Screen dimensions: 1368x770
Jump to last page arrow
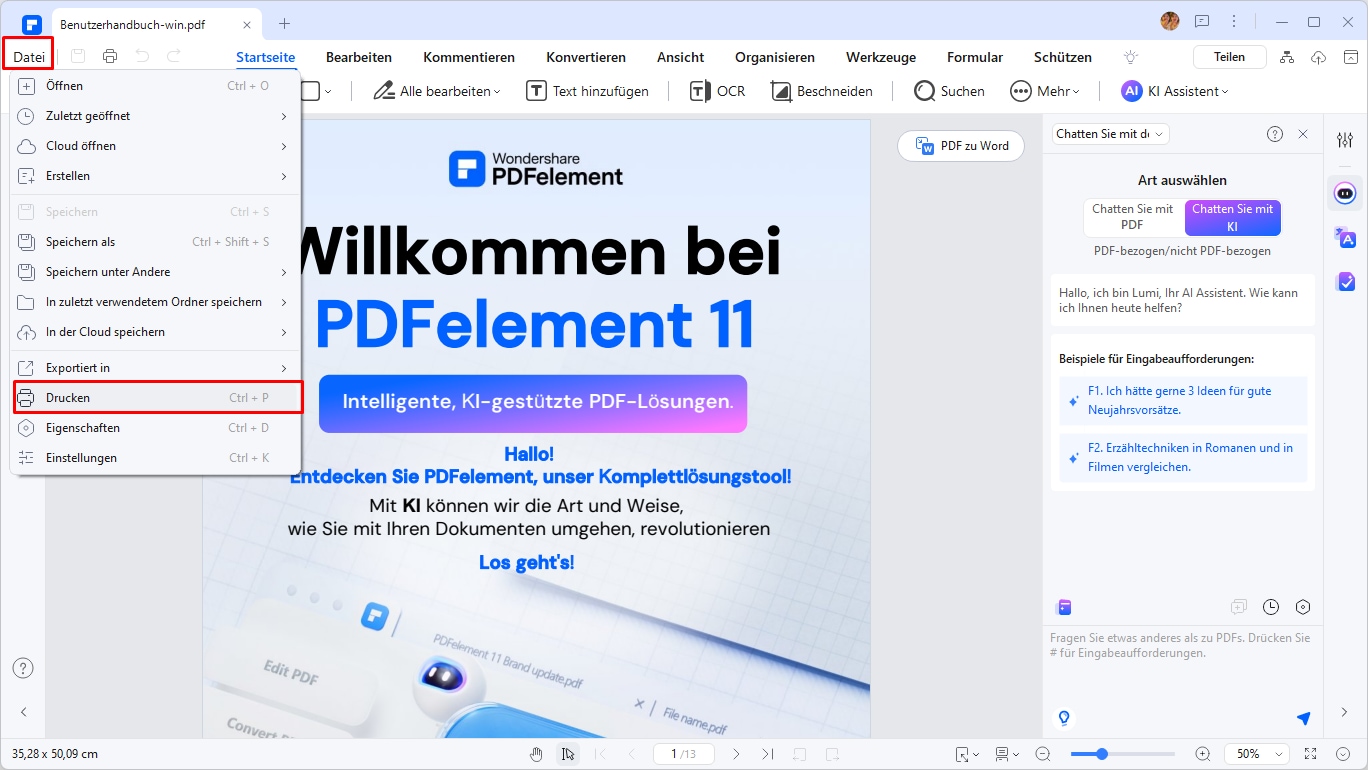point(767,754)
